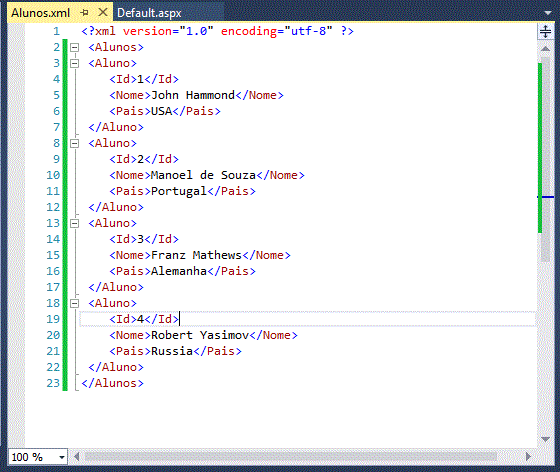Click the name John Hammond
The height and width of the screenshot is (472, 560).
(x=193, y=95)
